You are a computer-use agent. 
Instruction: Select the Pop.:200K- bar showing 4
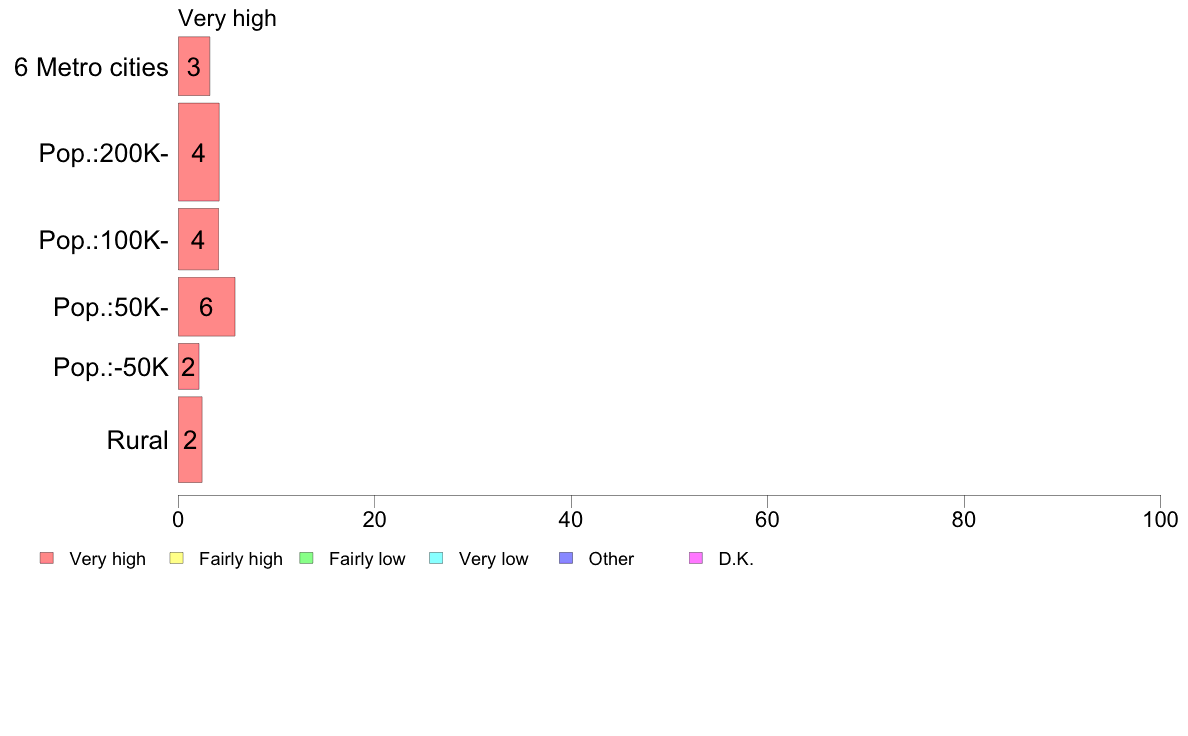pyautogui.click(x=199, y=152)
